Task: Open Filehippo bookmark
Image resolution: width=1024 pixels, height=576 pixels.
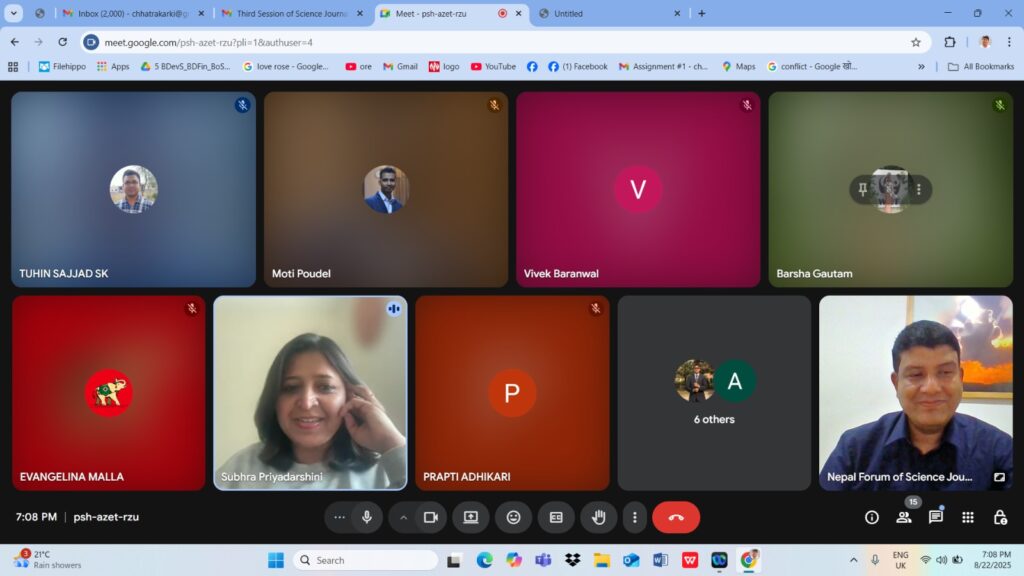Action: (x=63, y=67)
